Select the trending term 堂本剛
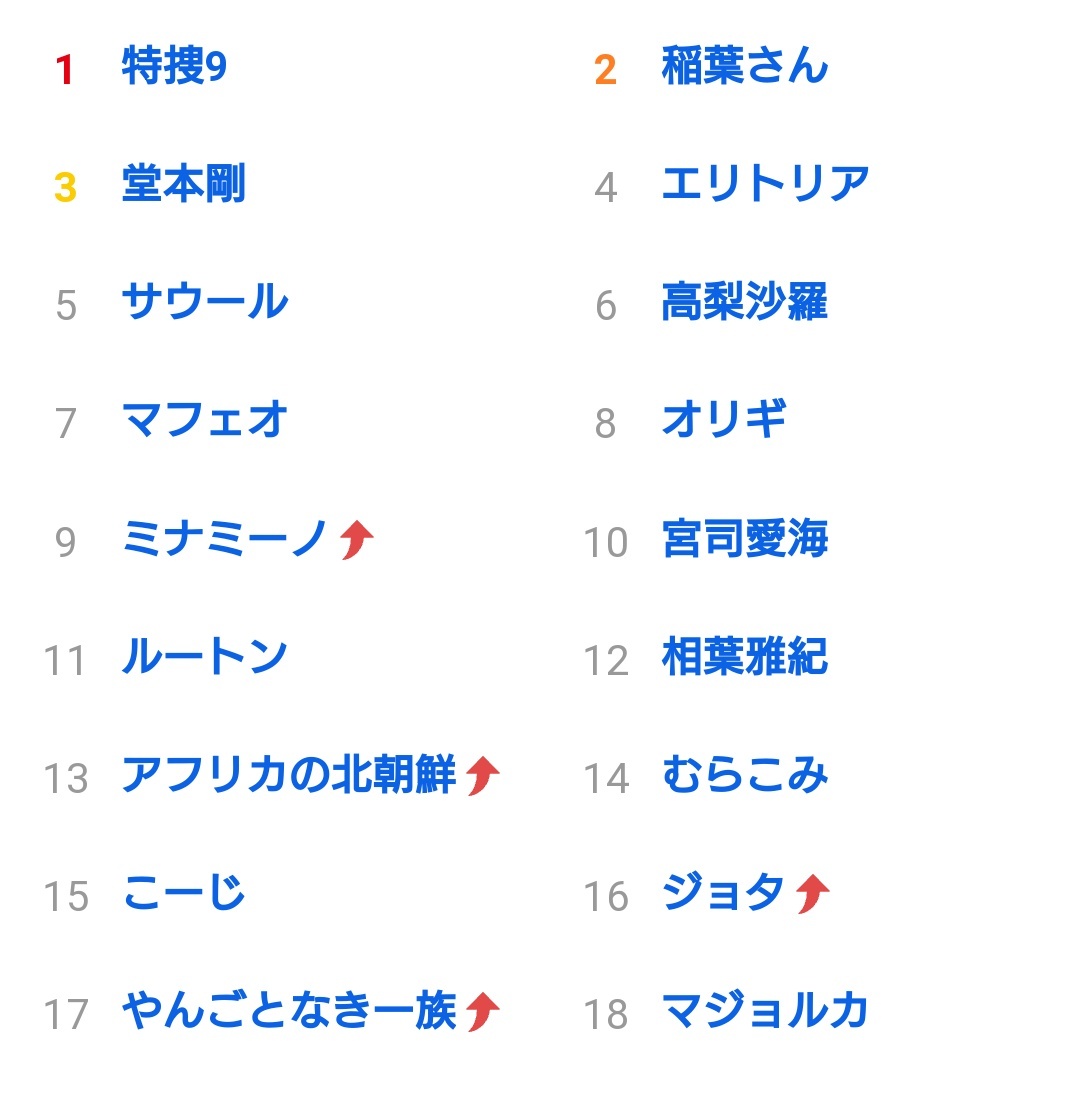1074x1104 pixels. [183, 184]
